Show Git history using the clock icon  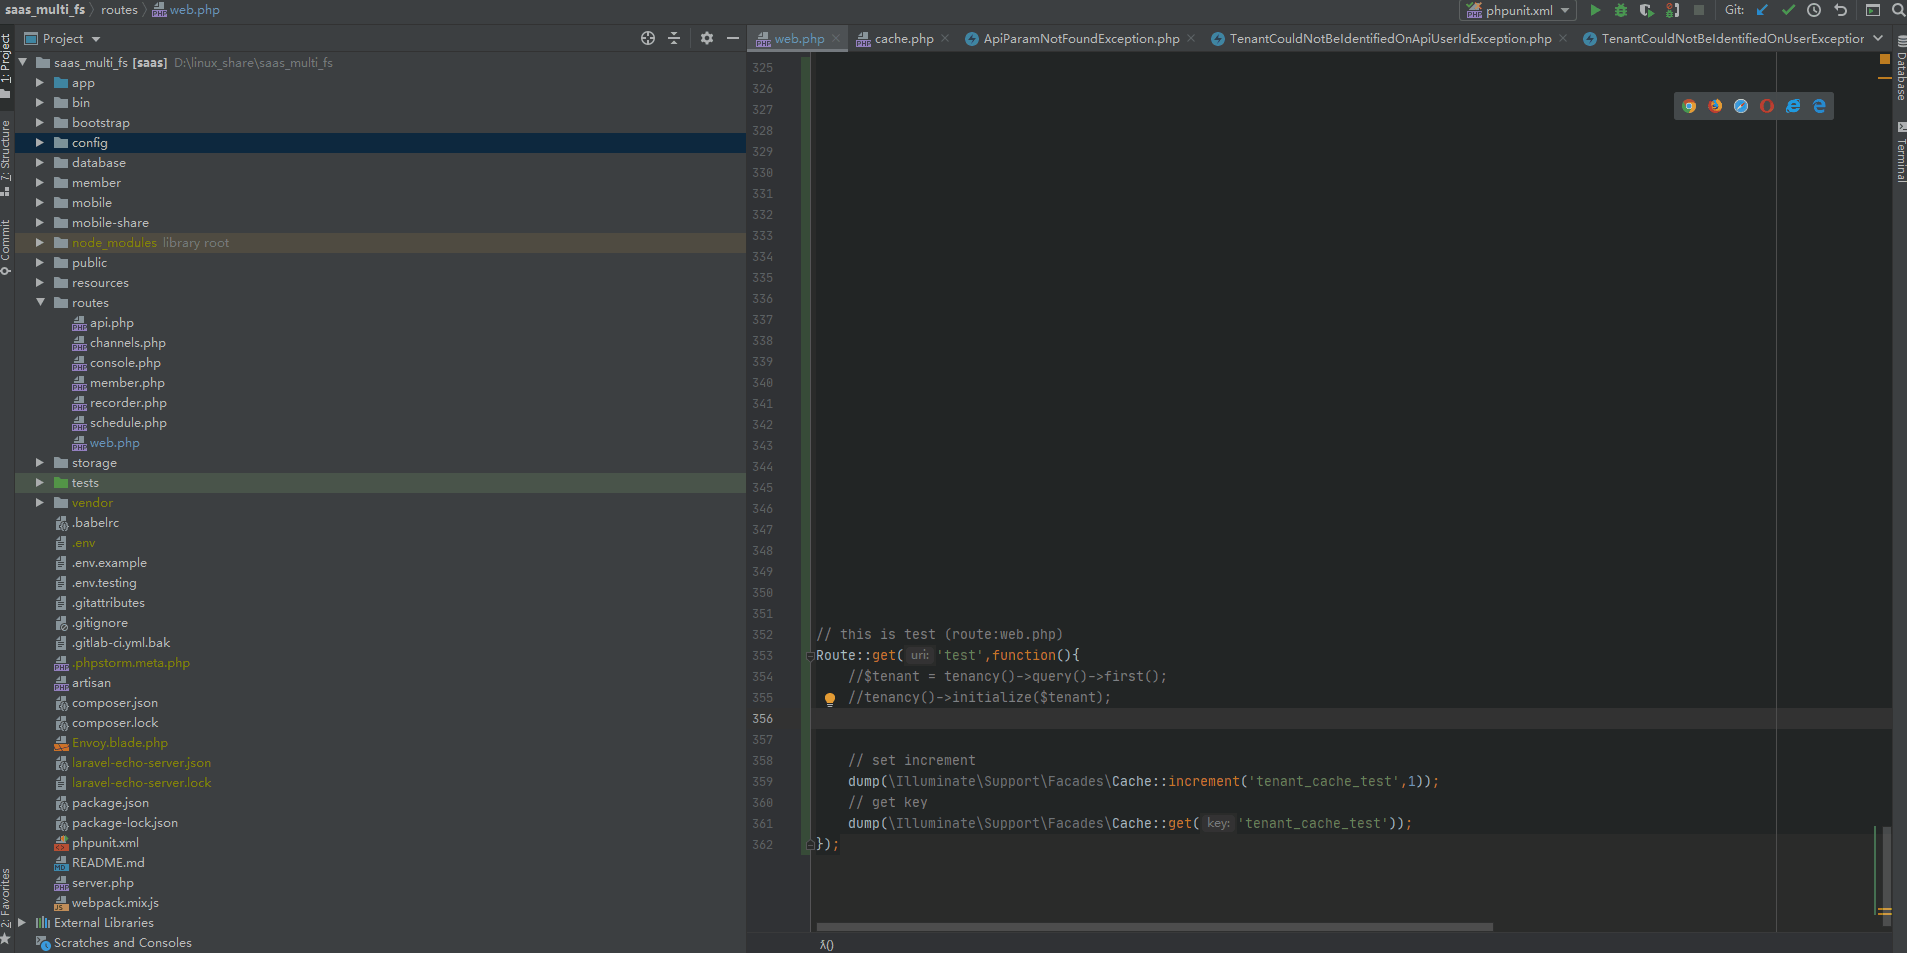1813,11
